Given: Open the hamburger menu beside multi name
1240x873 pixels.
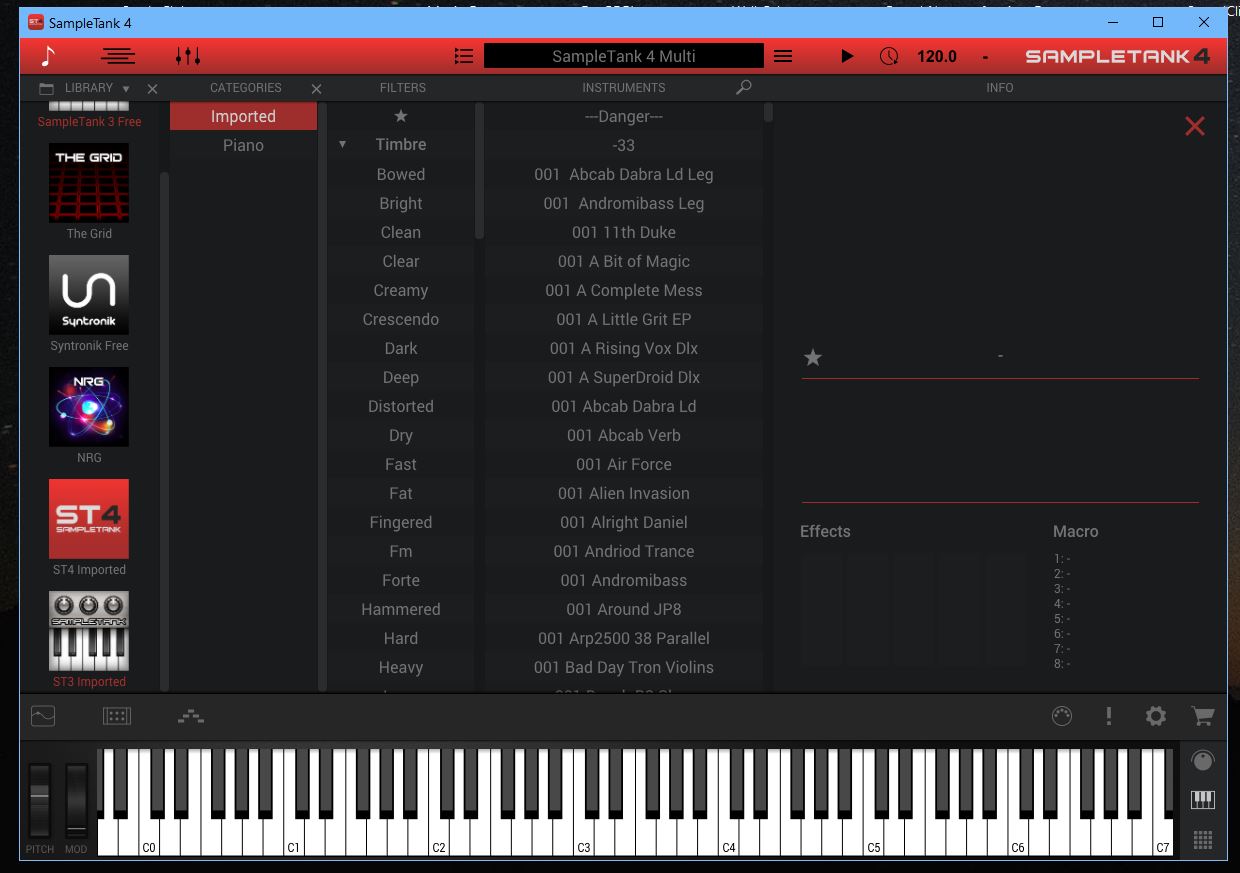Looking at the screenshot, I should point(783,56).
